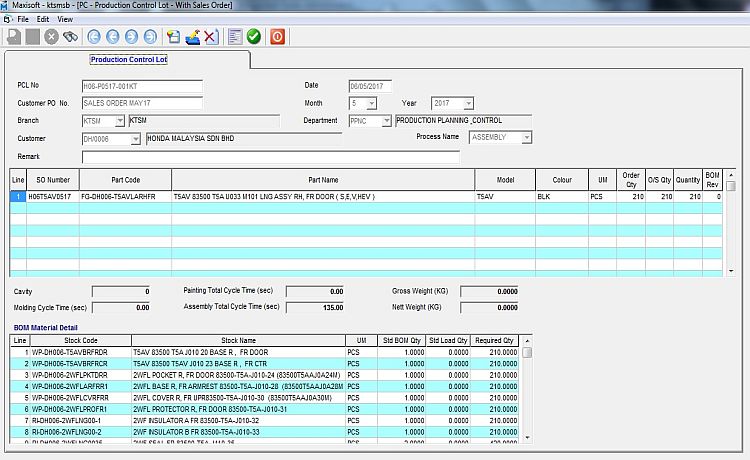Click the binoculars search icon
This screenshot has width=750, height=460.
click(70, 37)
